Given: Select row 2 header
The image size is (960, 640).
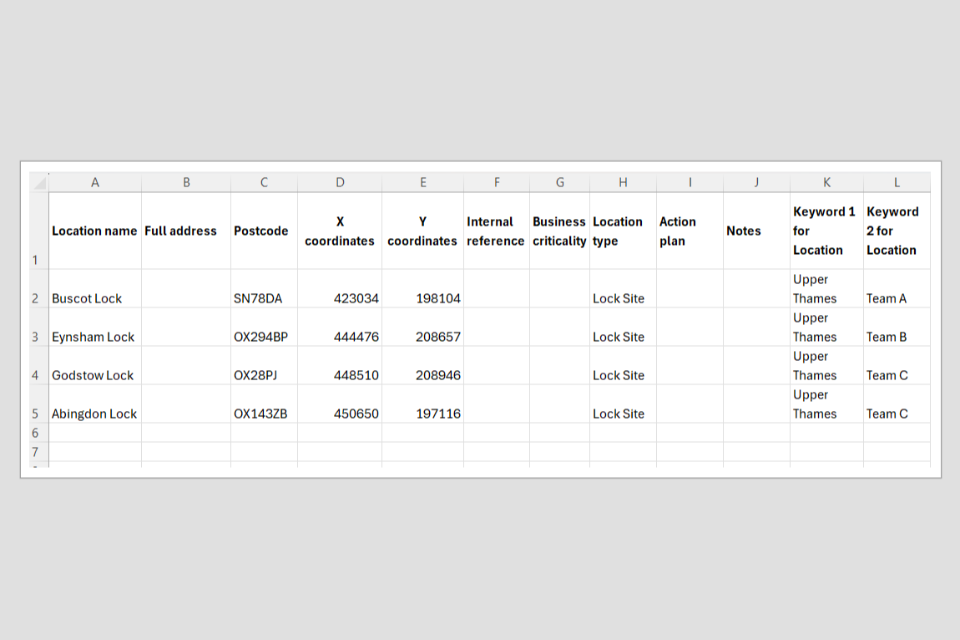Looking at the screenshot, I should click(x=35, y=298).
